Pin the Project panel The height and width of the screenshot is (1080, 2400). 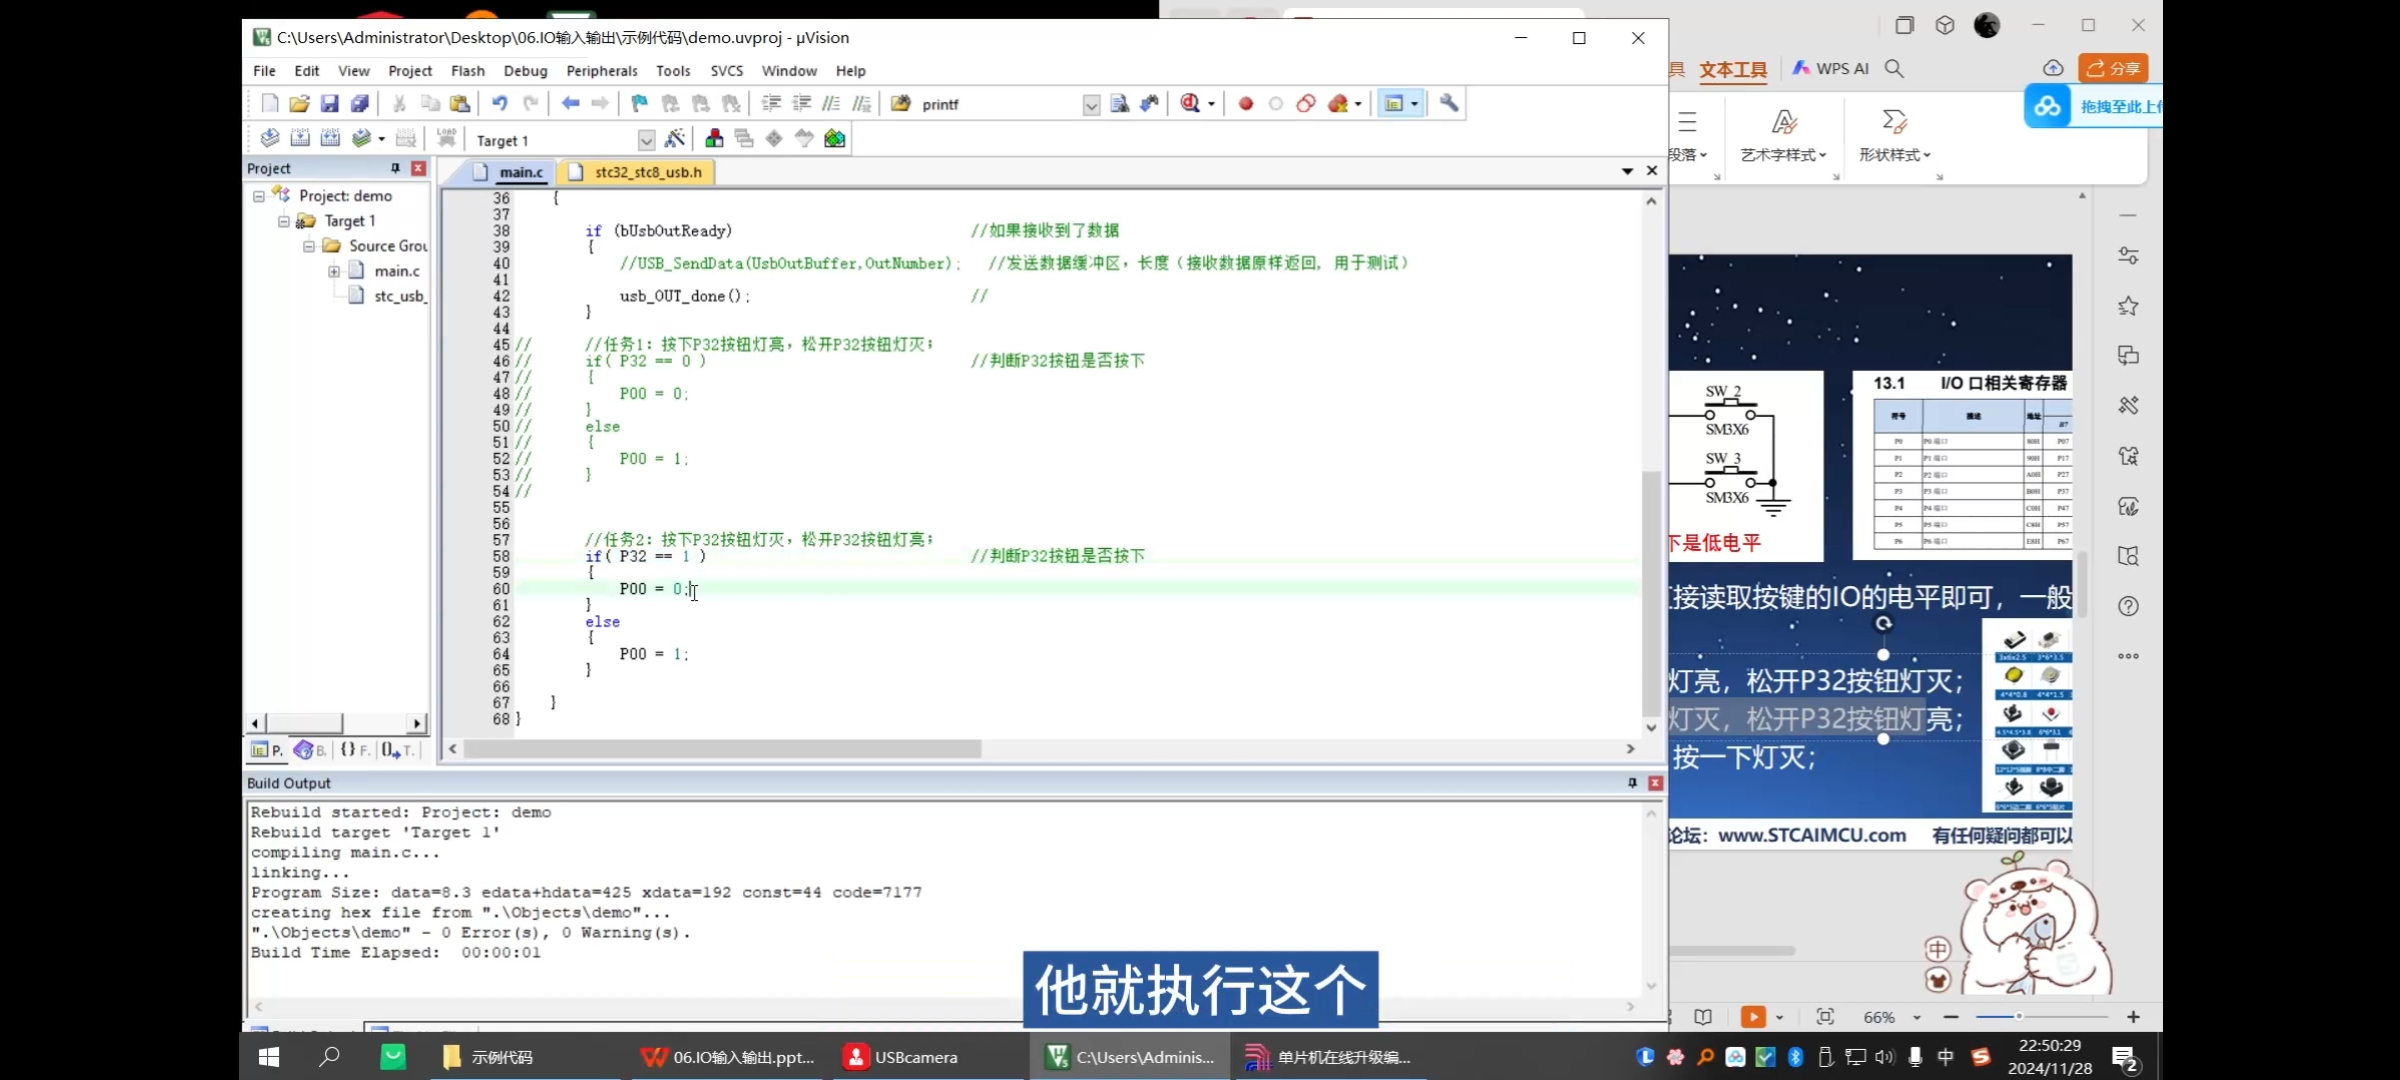[395, 168]
